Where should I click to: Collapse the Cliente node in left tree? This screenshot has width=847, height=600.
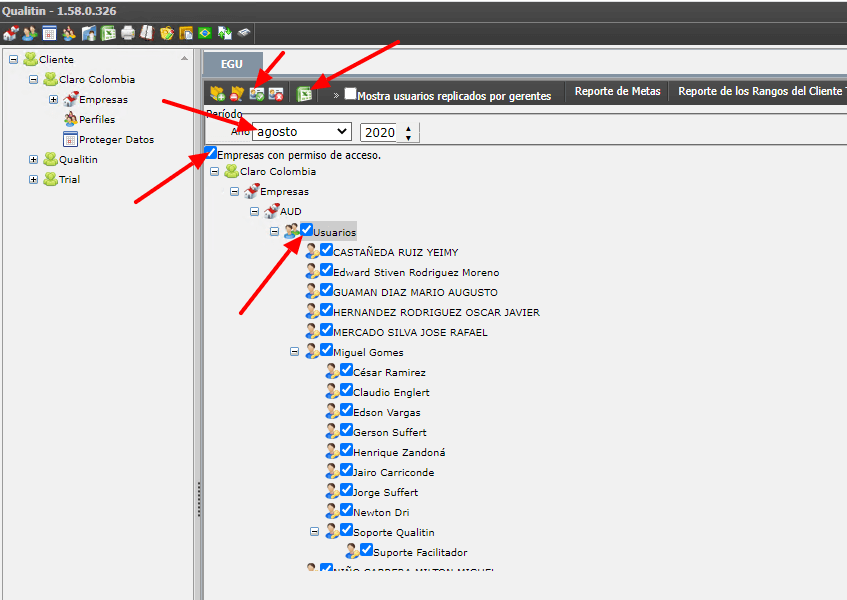(14, 59)
